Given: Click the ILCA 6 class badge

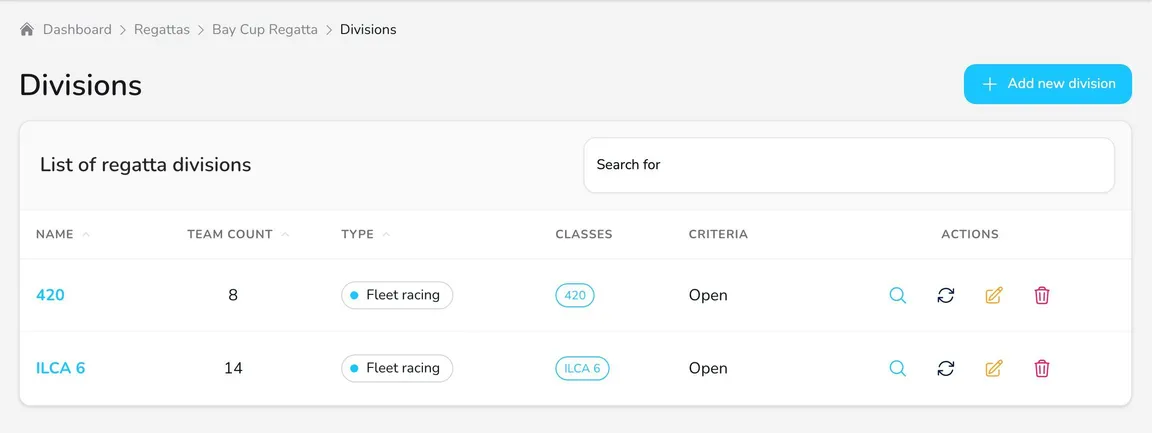Looking at the screenshot, I should point(582,368).
